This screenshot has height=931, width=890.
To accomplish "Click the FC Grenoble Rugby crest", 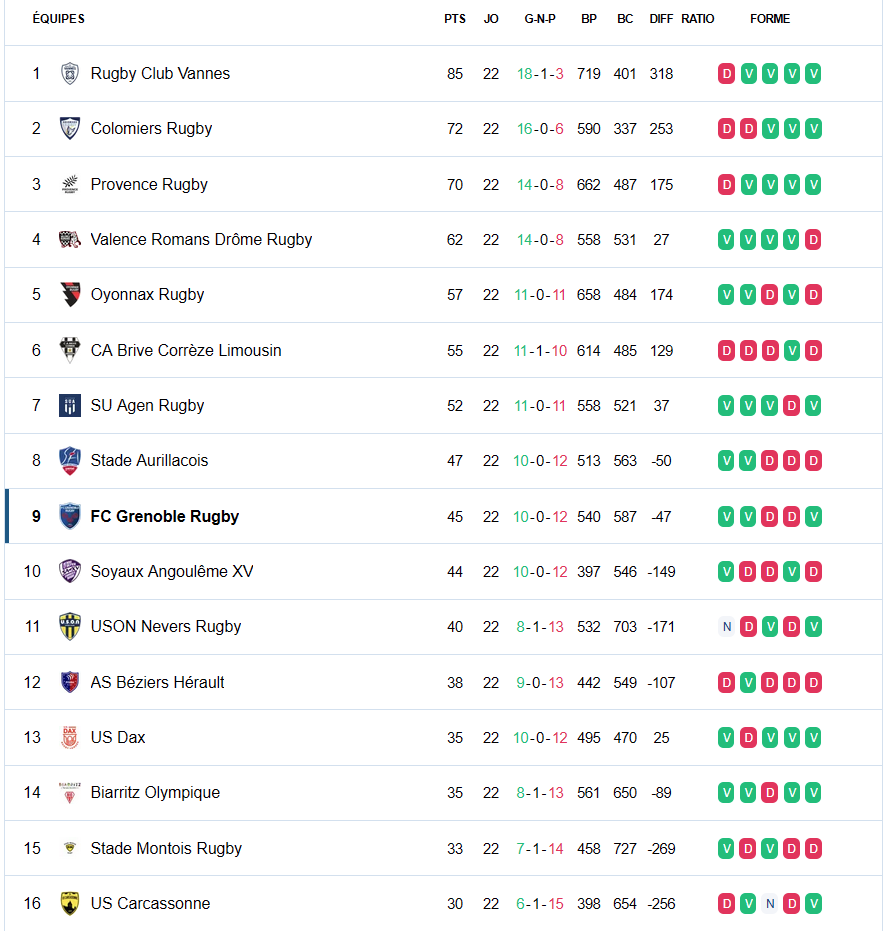I will [x=69, y=517].
